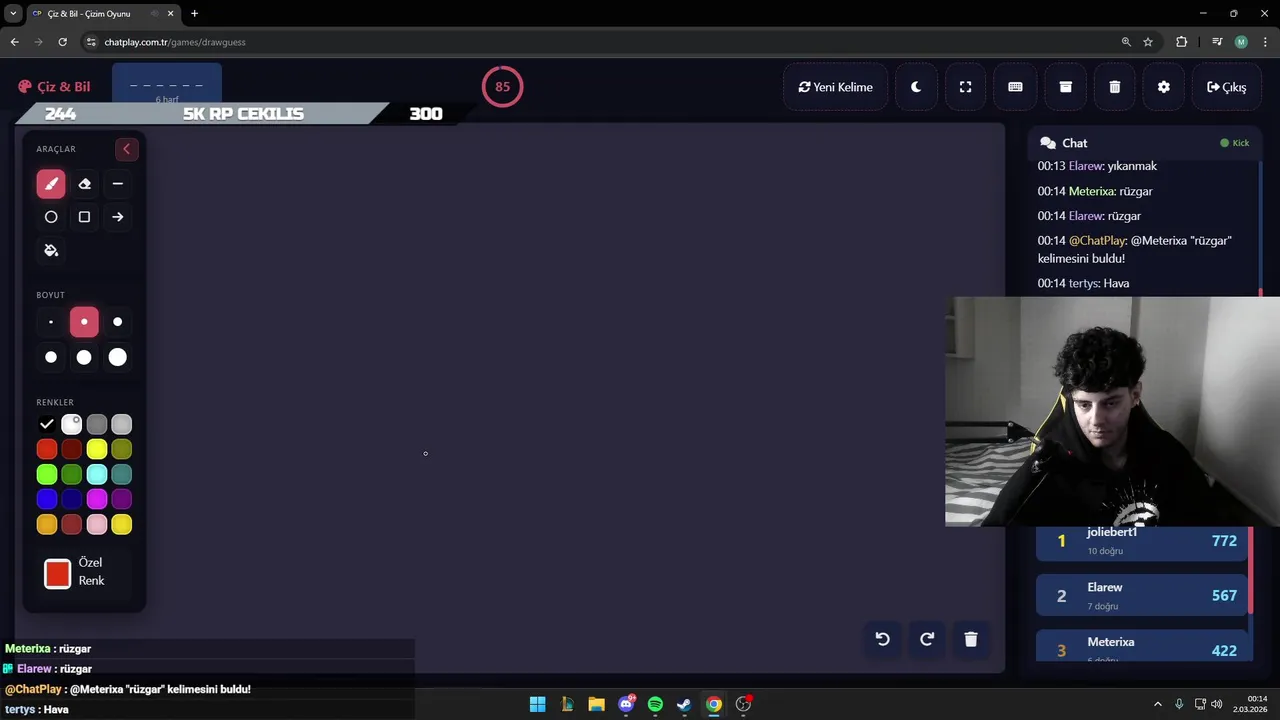Pick the black color swatch
The image size is (1280, 720).
(47, 425)
